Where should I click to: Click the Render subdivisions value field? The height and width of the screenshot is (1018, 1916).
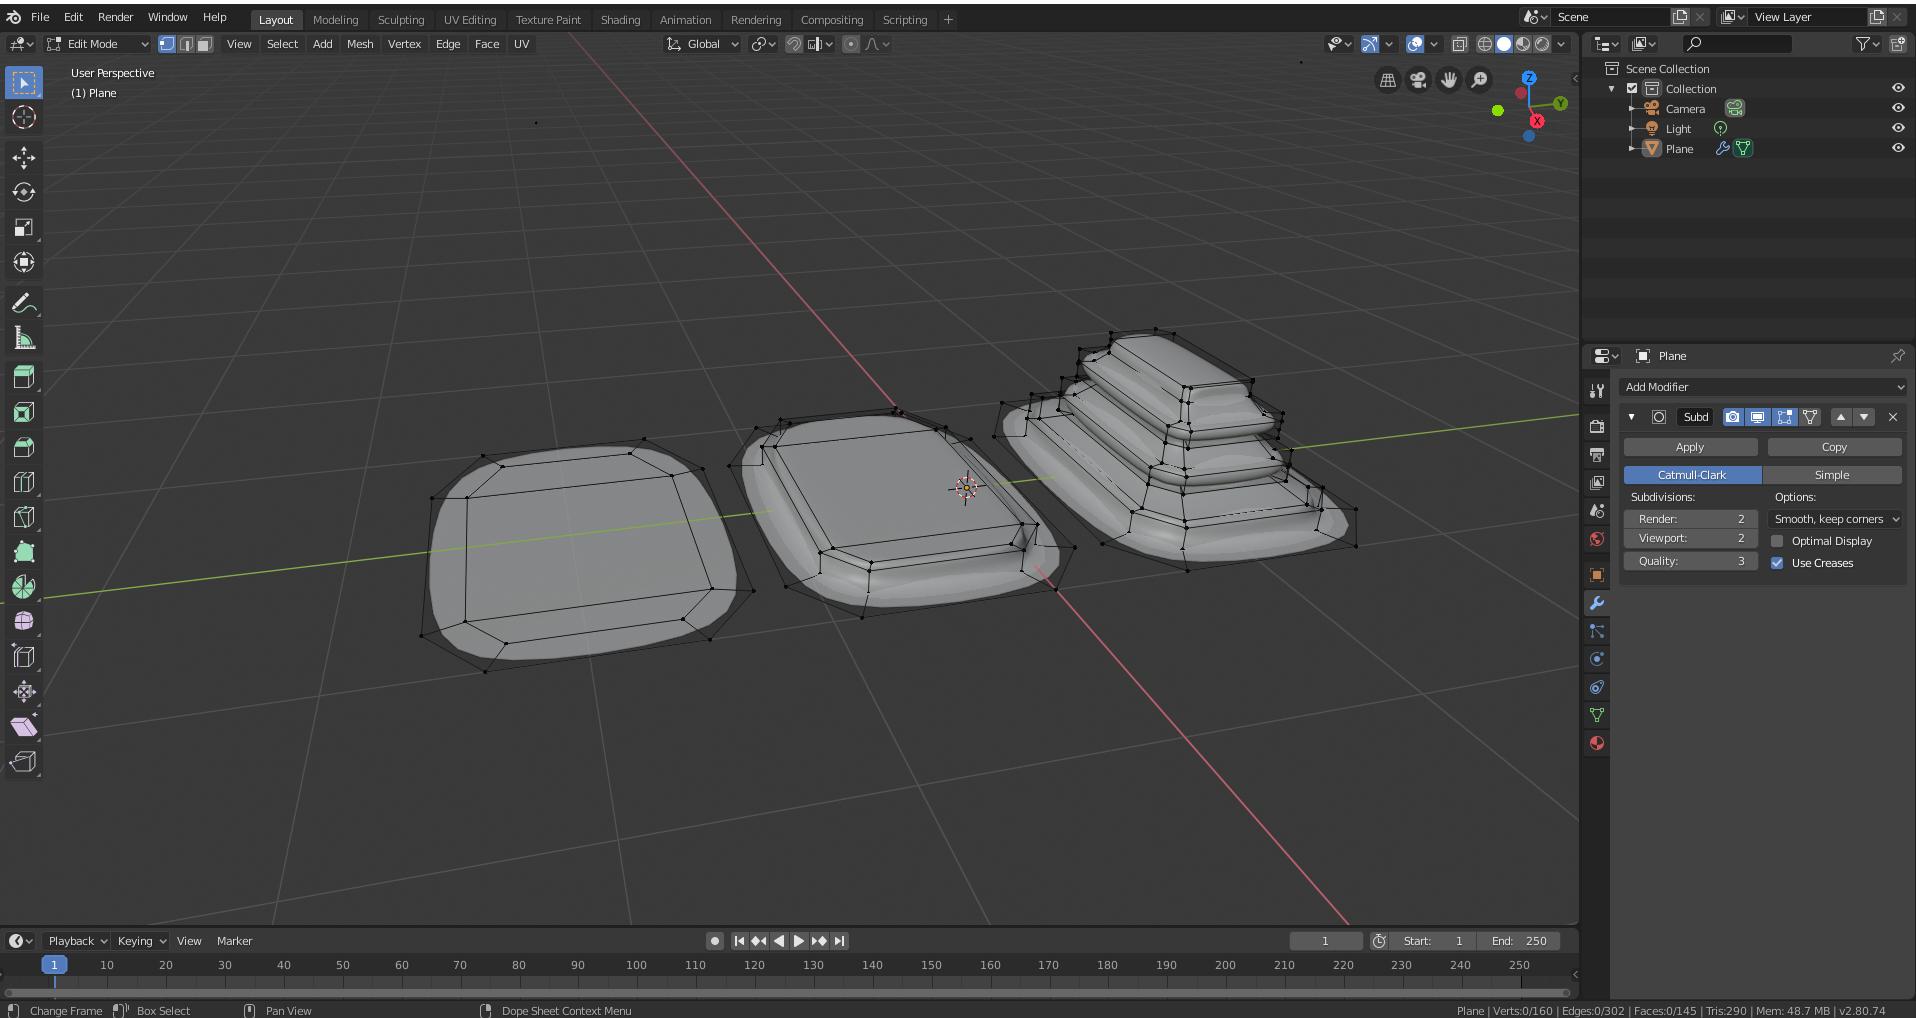pyautogui.click(x=1690, y=519)
